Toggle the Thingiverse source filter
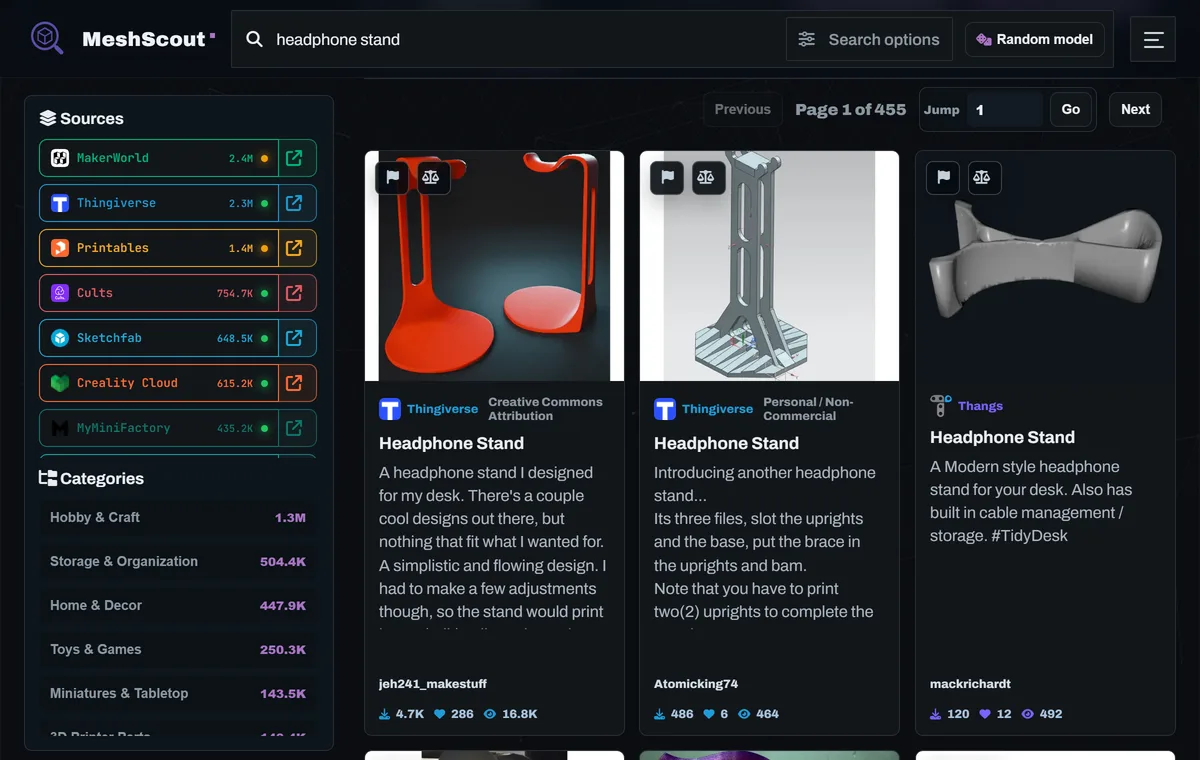The width and height of the screenshot is (1200, 760). 159,203
